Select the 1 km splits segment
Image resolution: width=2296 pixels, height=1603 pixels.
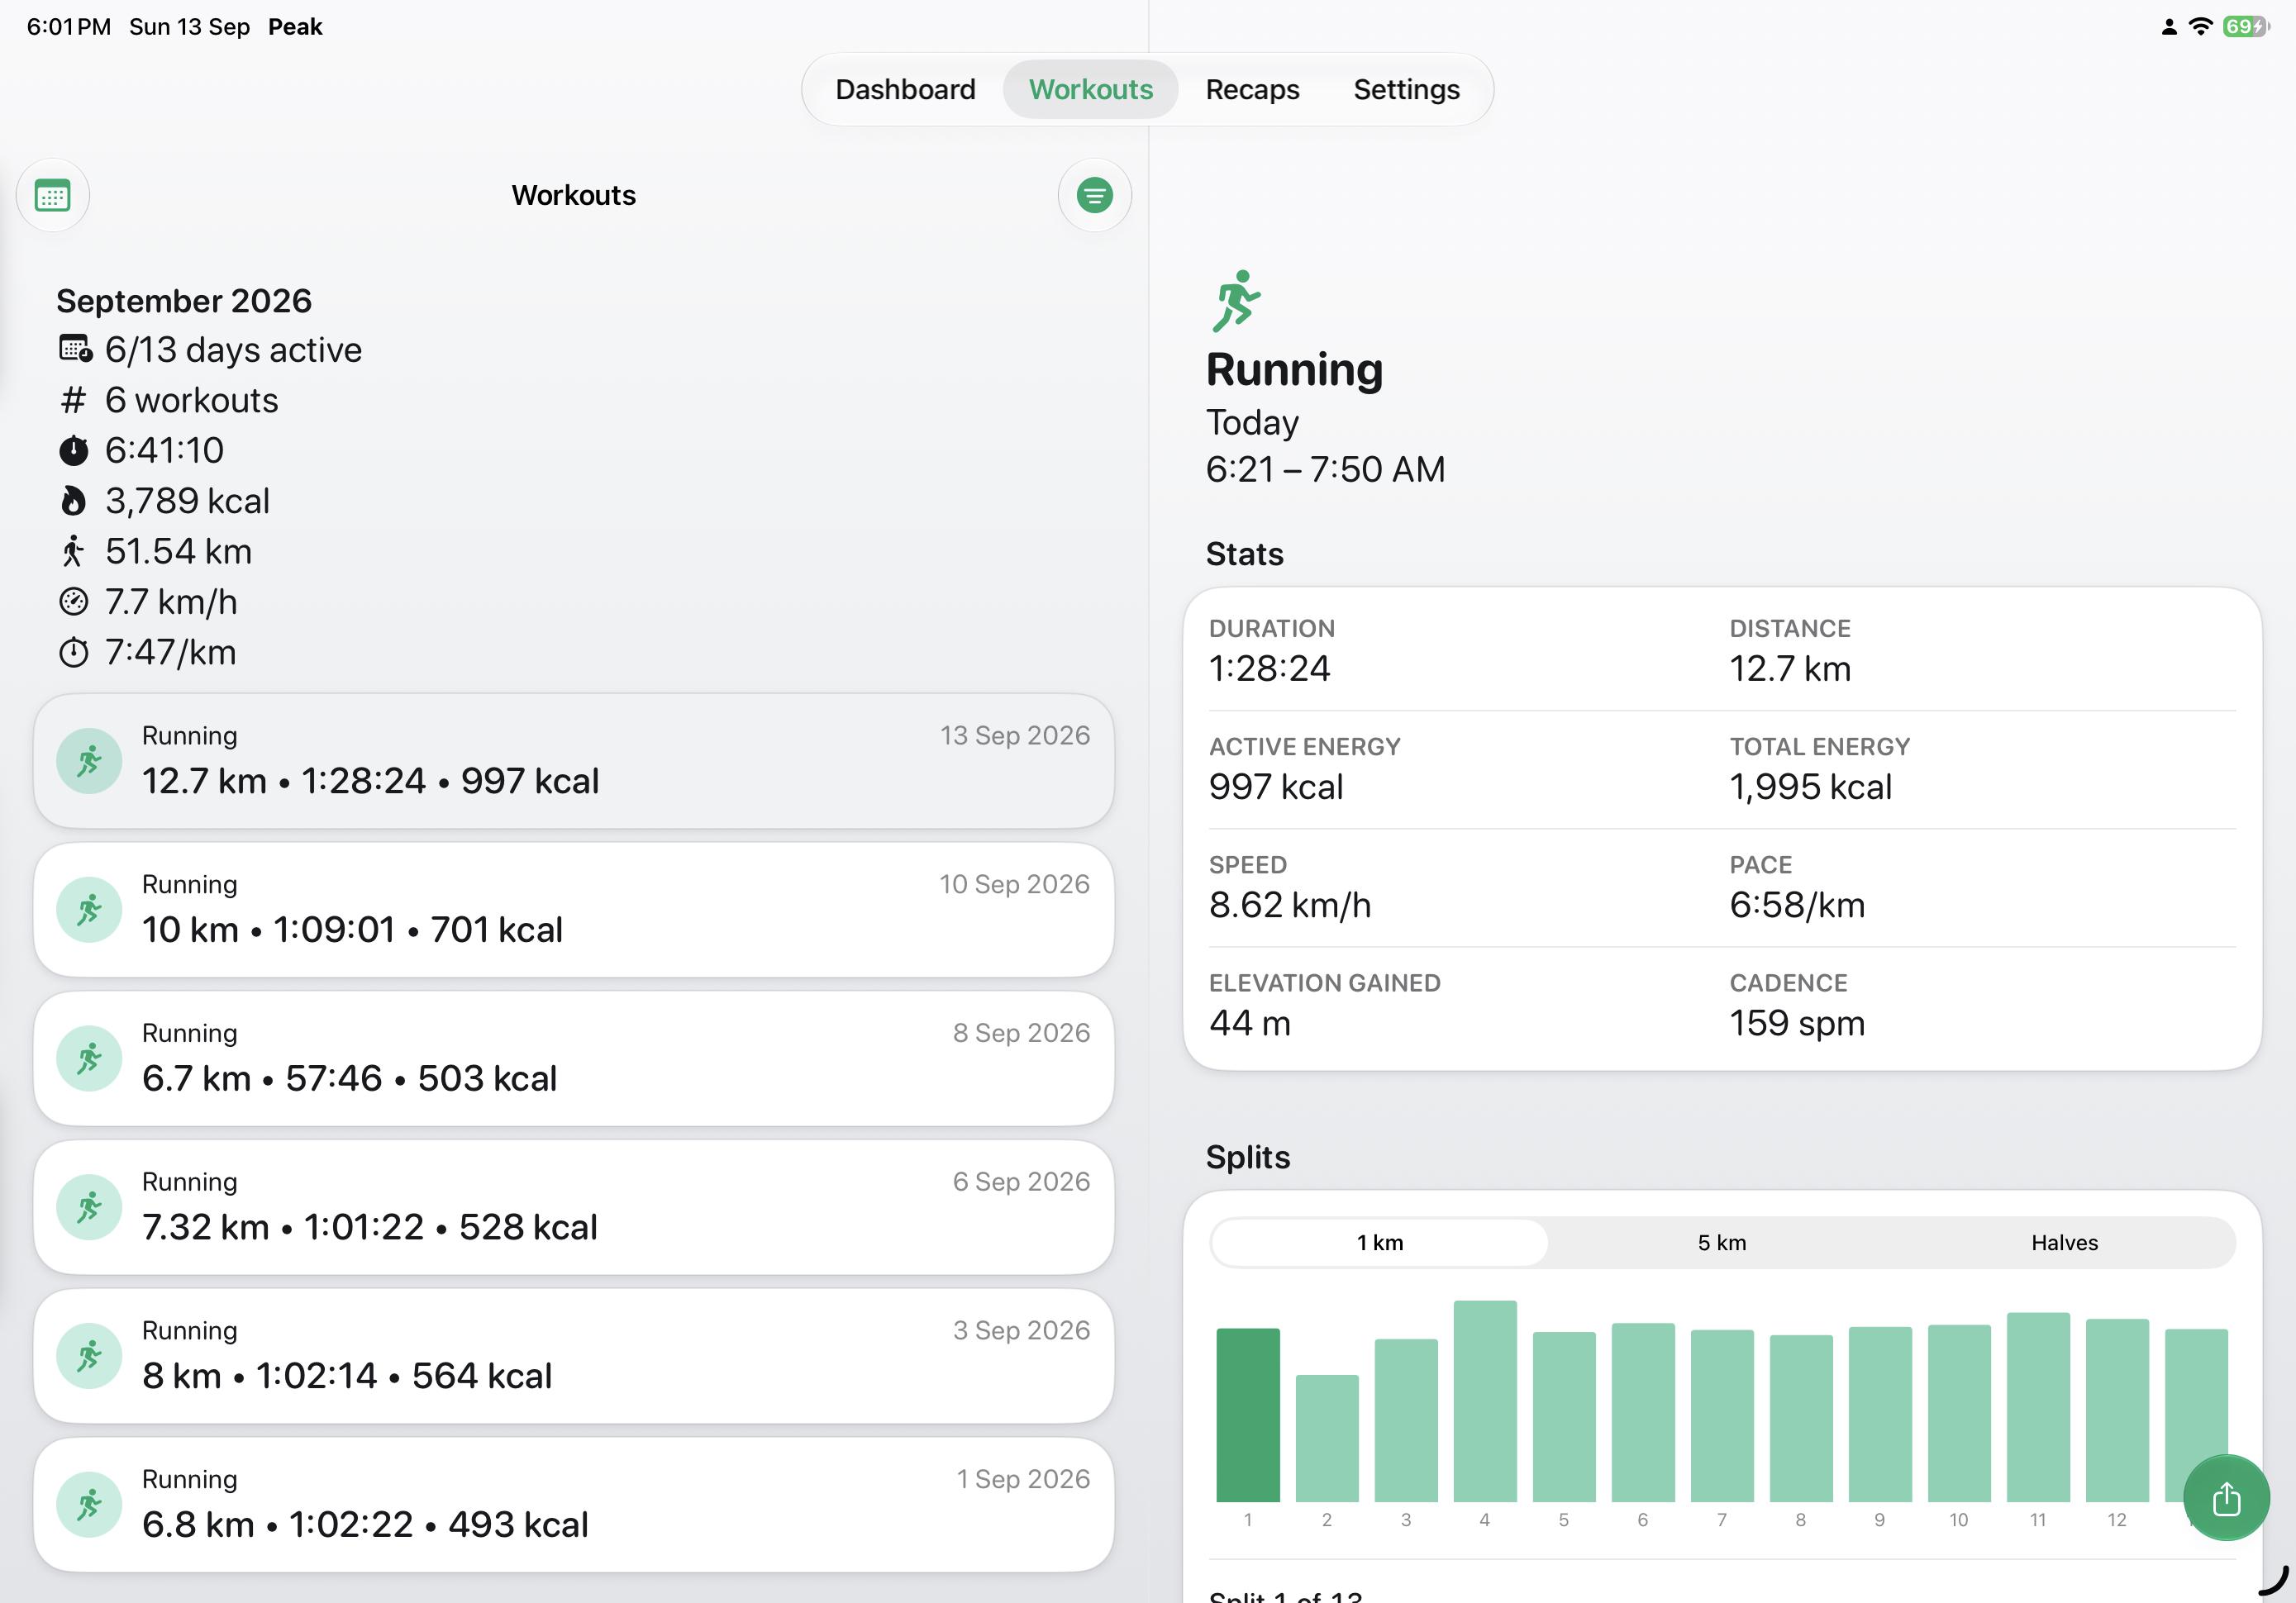[x=1379, y=1242]
